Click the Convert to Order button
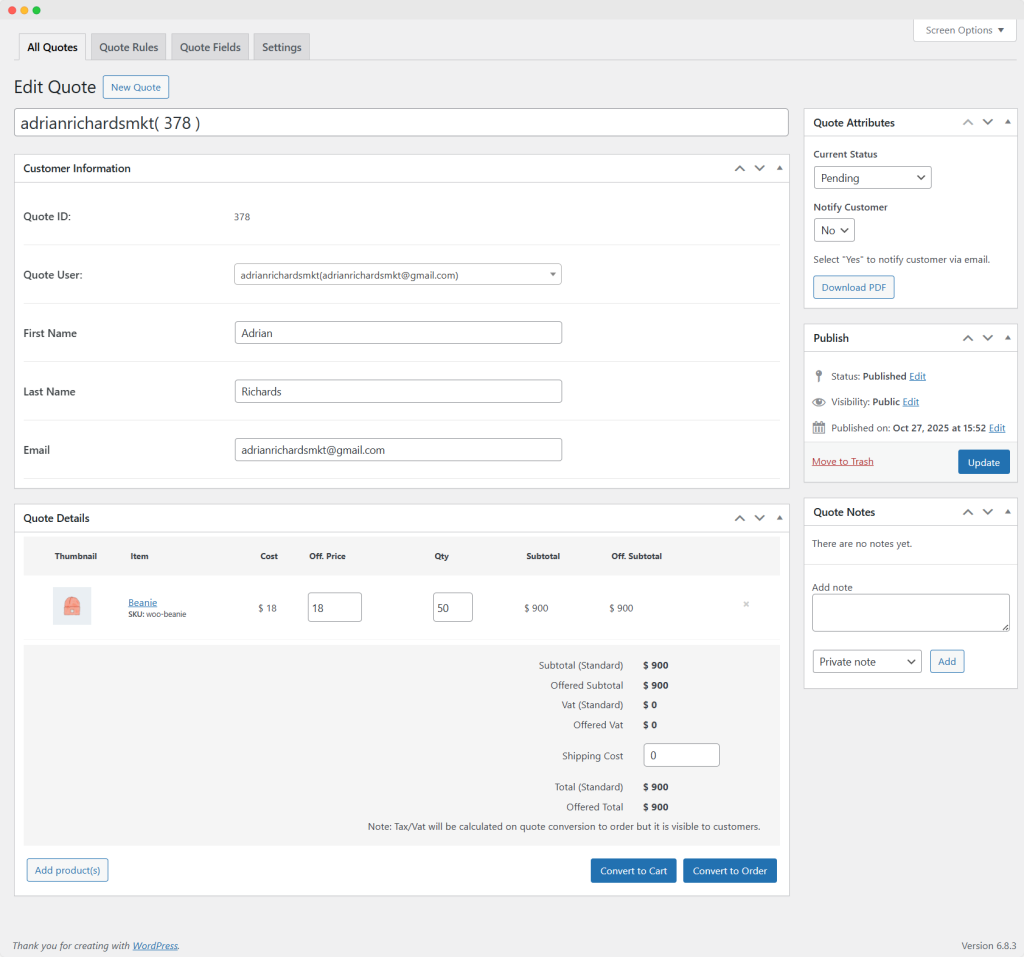The height and width of the screenshot is (957, 1024). (729, 871)
